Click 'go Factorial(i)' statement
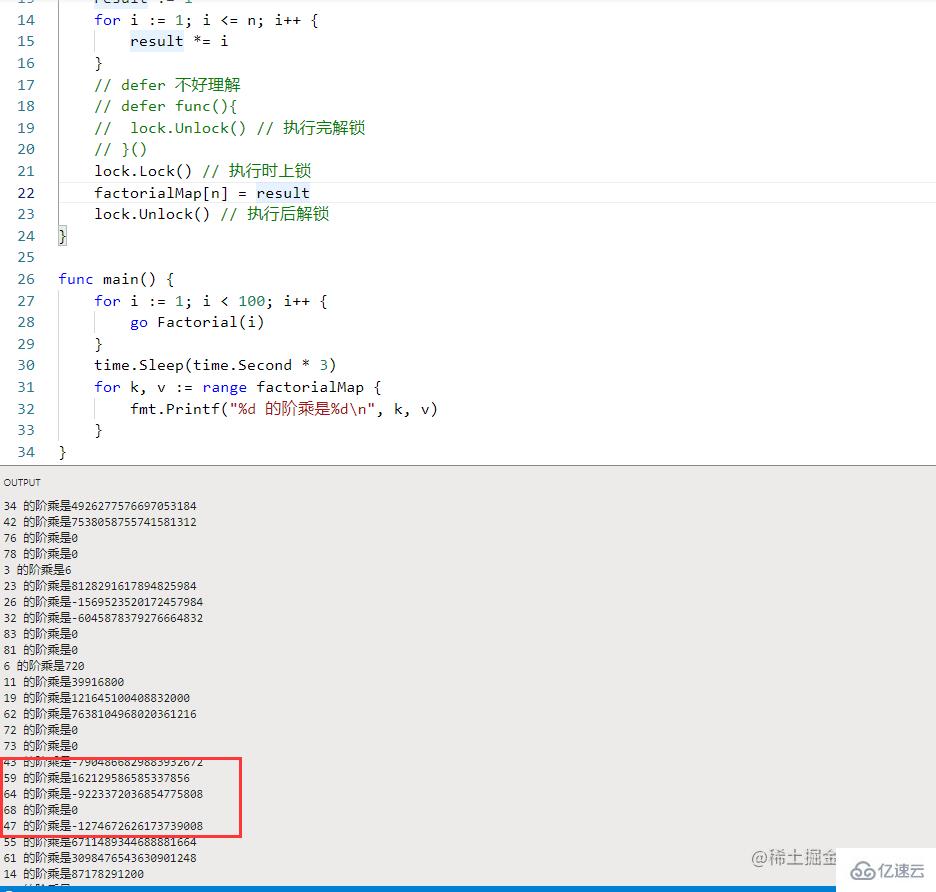 click(197, 322)
